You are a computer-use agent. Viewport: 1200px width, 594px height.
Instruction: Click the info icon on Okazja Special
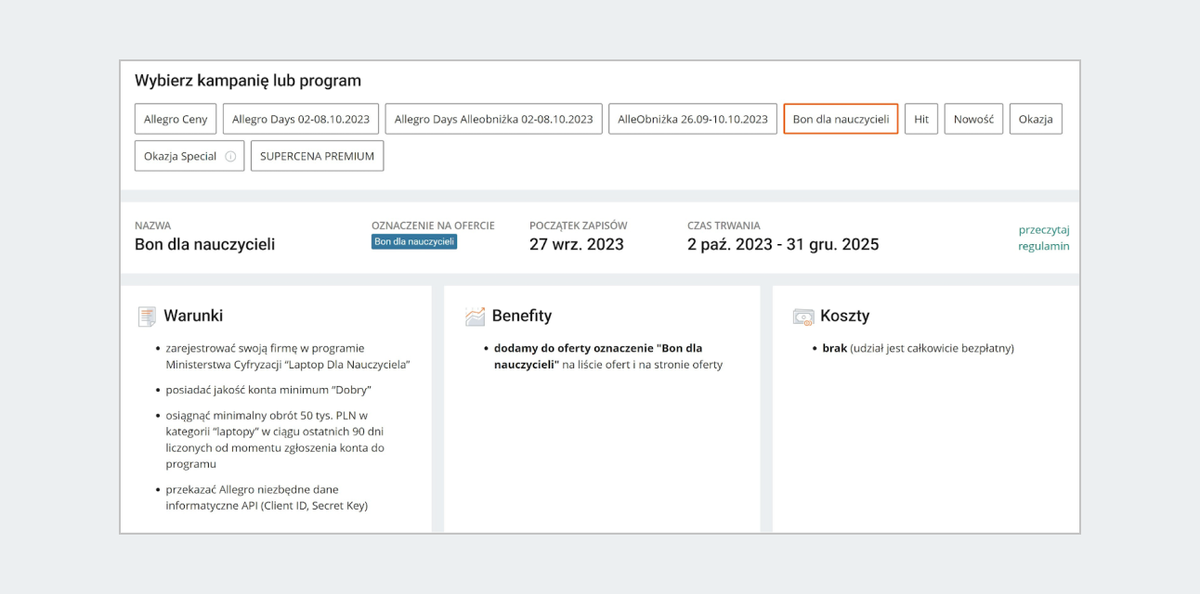230,156
